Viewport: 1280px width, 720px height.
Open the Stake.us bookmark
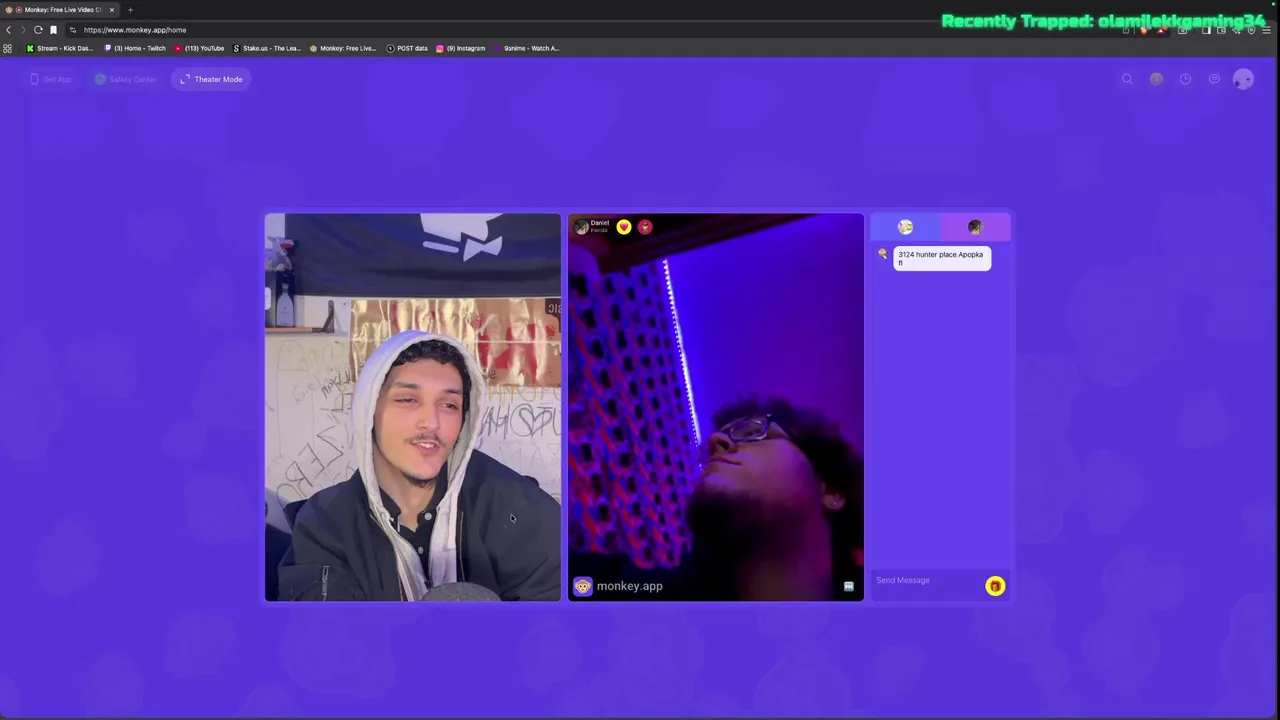(x=267, y=48)
